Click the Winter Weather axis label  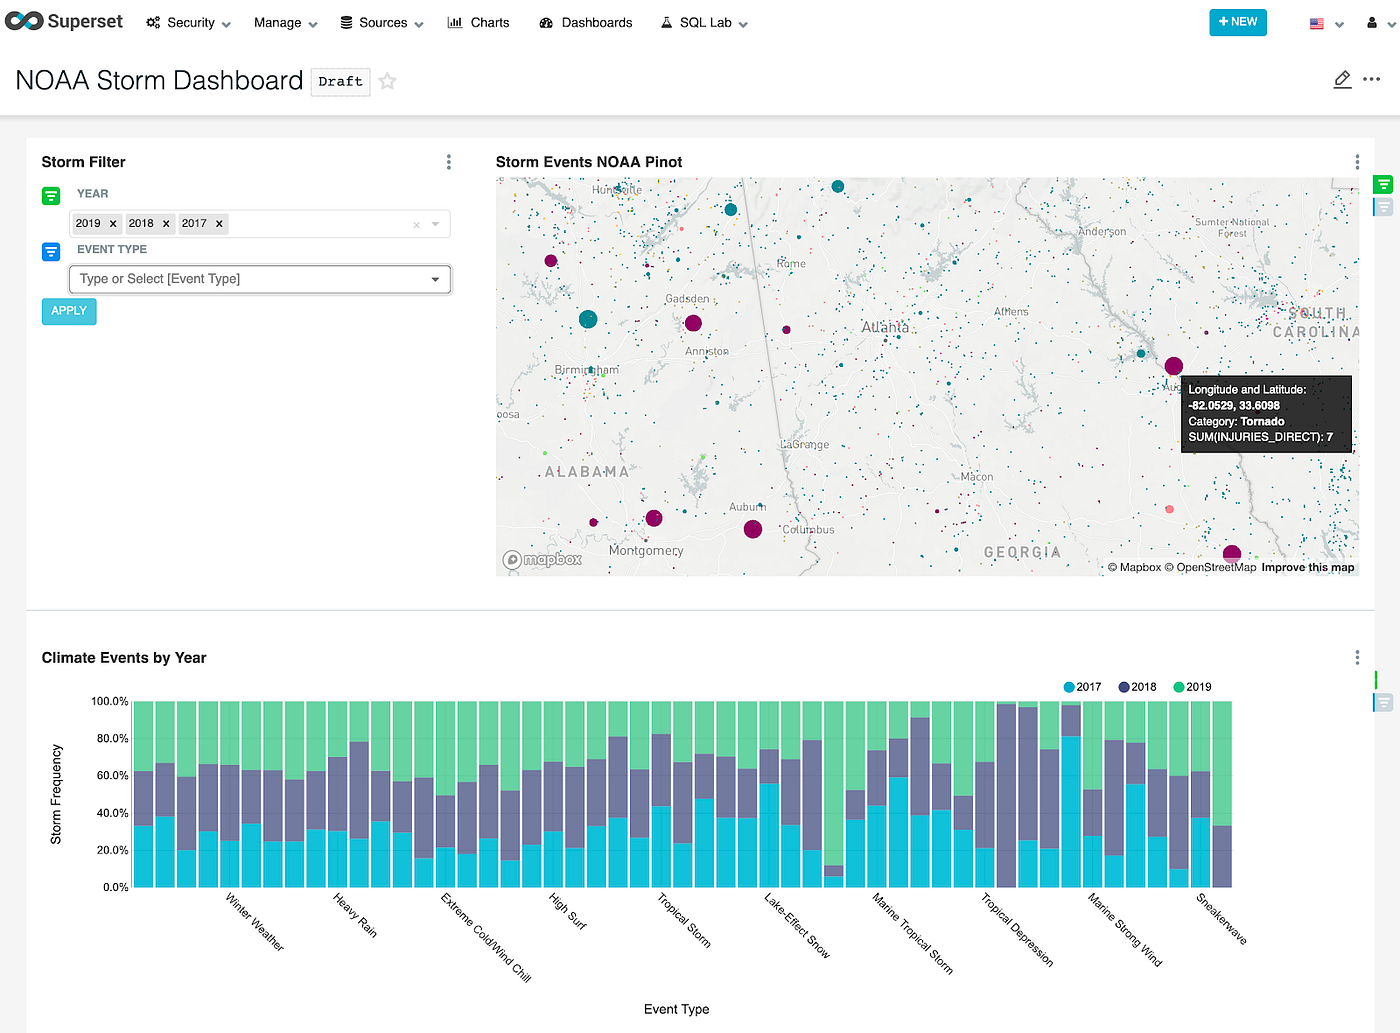pyautogui.click(x=254, y=922)
